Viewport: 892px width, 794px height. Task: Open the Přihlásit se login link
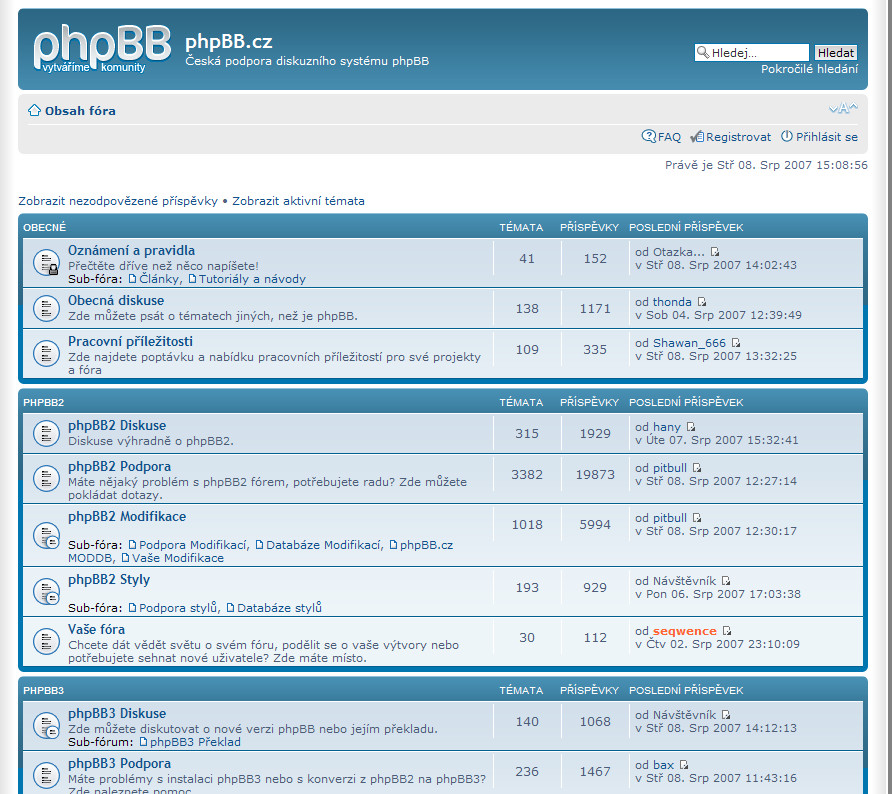tap(827, 137)
